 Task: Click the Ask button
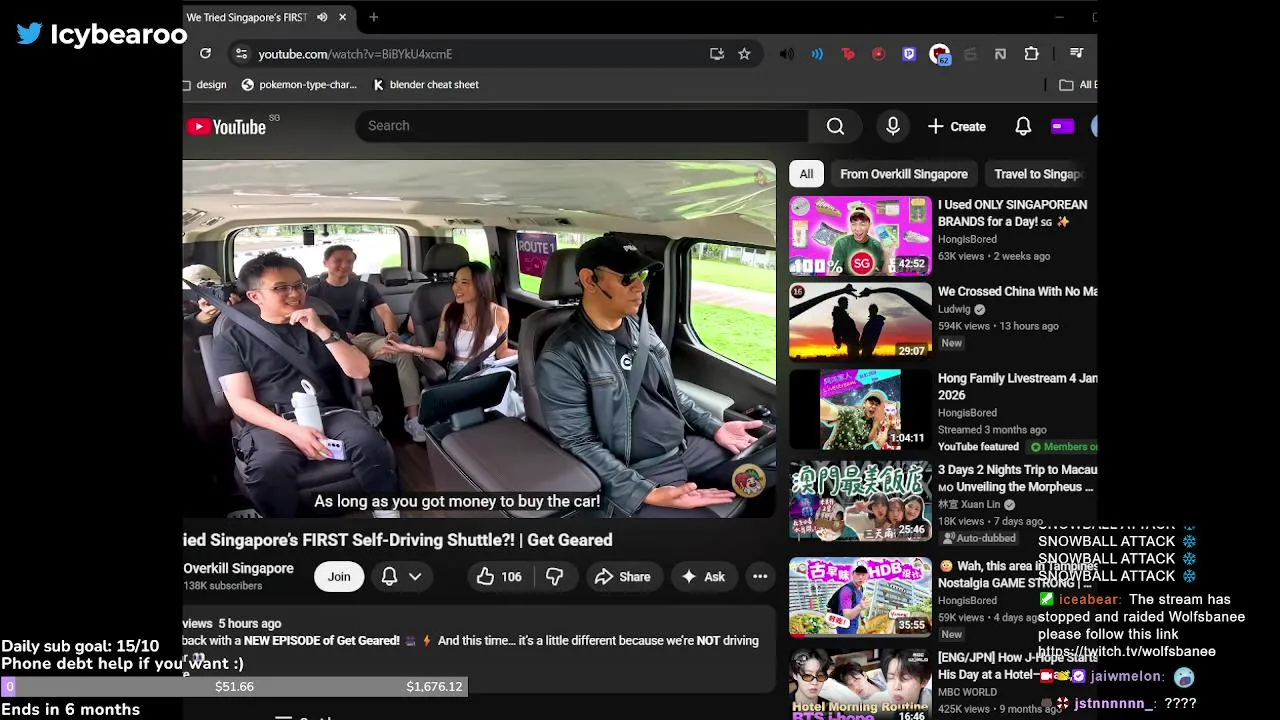[703, 577]
